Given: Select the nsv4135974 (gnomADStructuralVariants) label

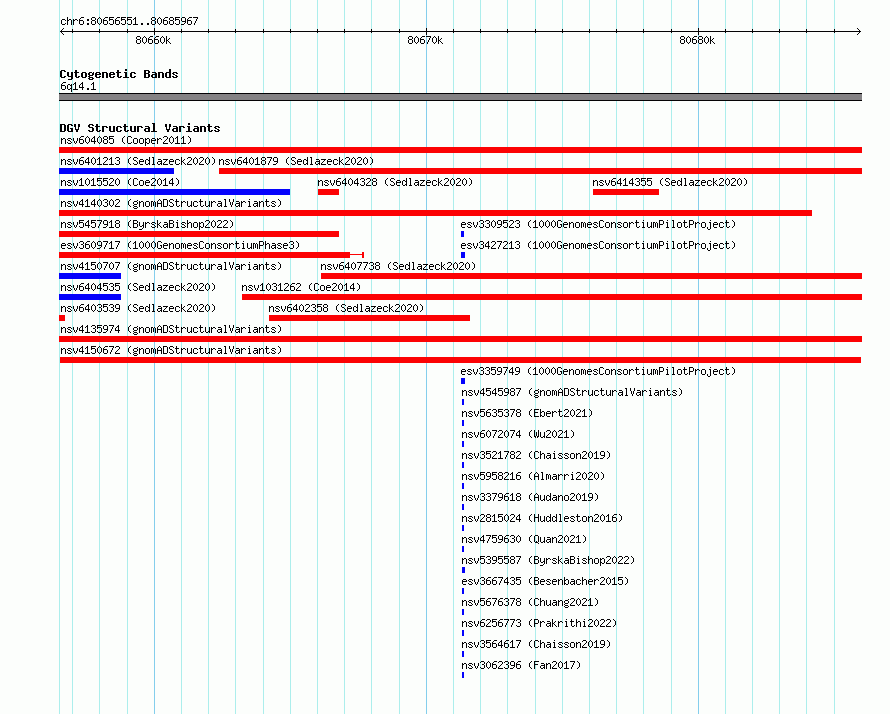Looking at the screenshot, I should point(171,329).
